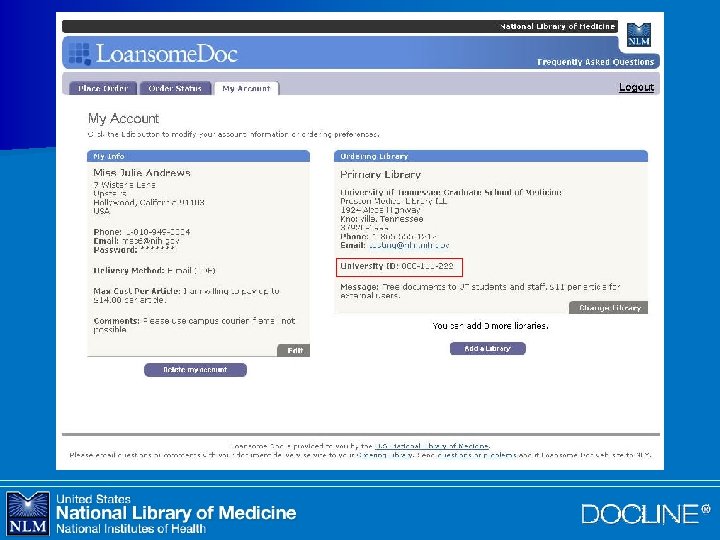
Task: Click the Hollywood, California address line
Action: tap(149, 202)
